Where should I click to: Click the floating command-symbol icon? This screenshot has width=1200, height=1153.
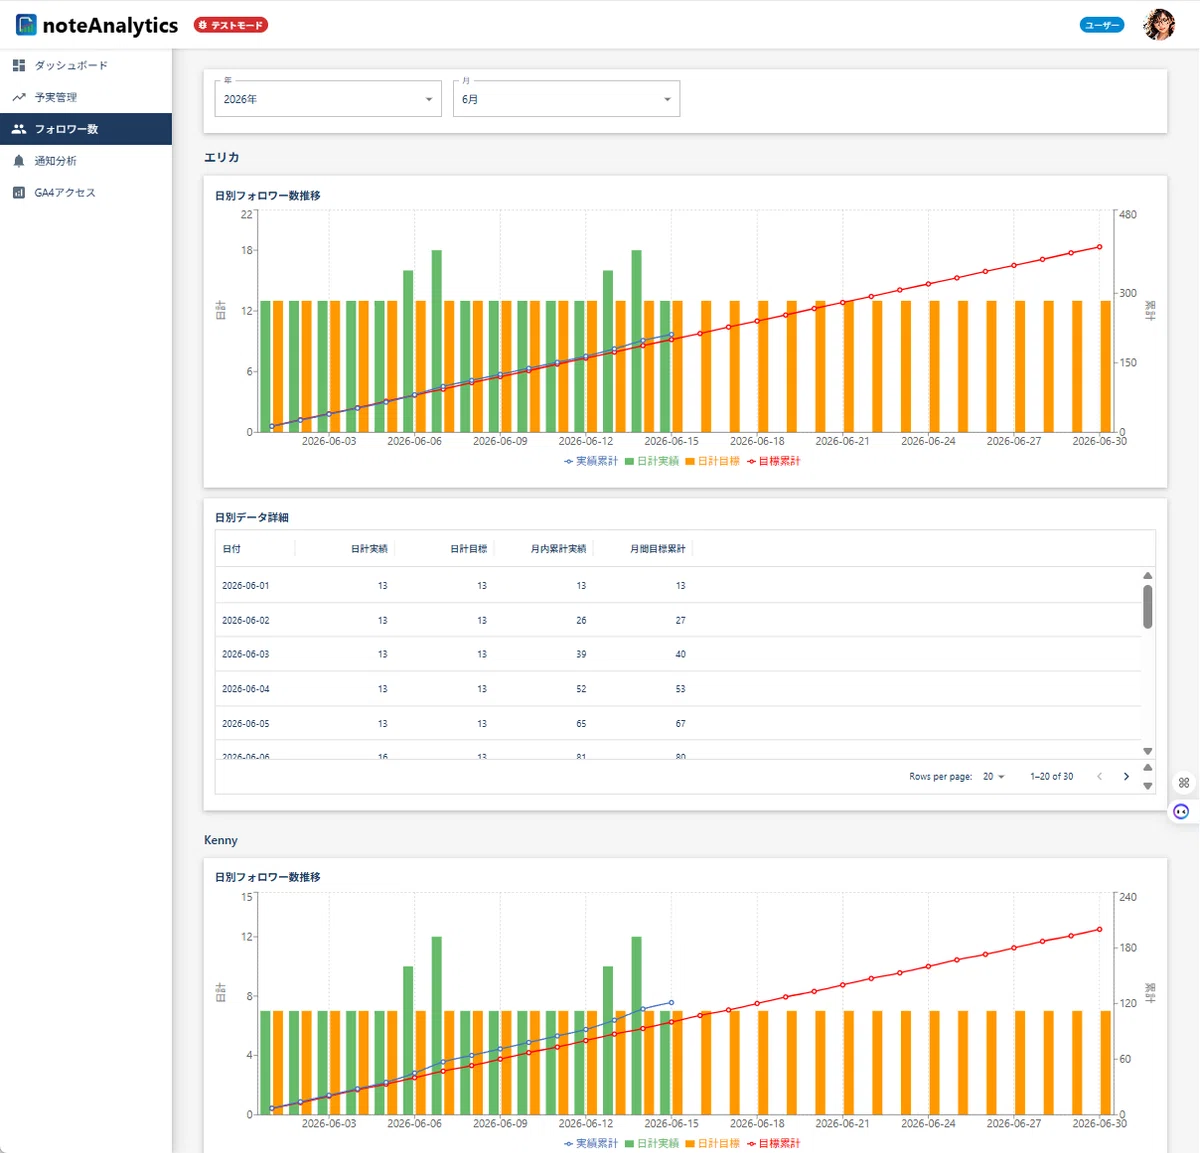pyautogui.click(x=1184, y=783)
